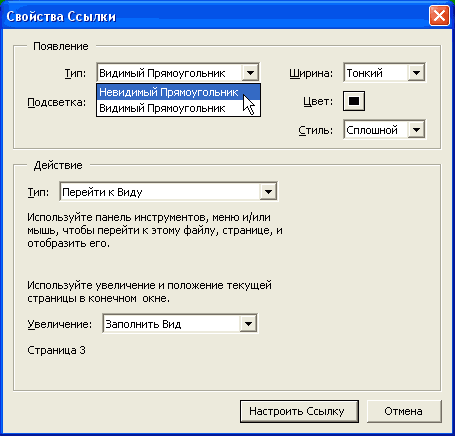Open the Стиль dropdown showing Сплошной
Image resolution: width=455 pixels, height=436 pixels.
(x=384, y=129)
